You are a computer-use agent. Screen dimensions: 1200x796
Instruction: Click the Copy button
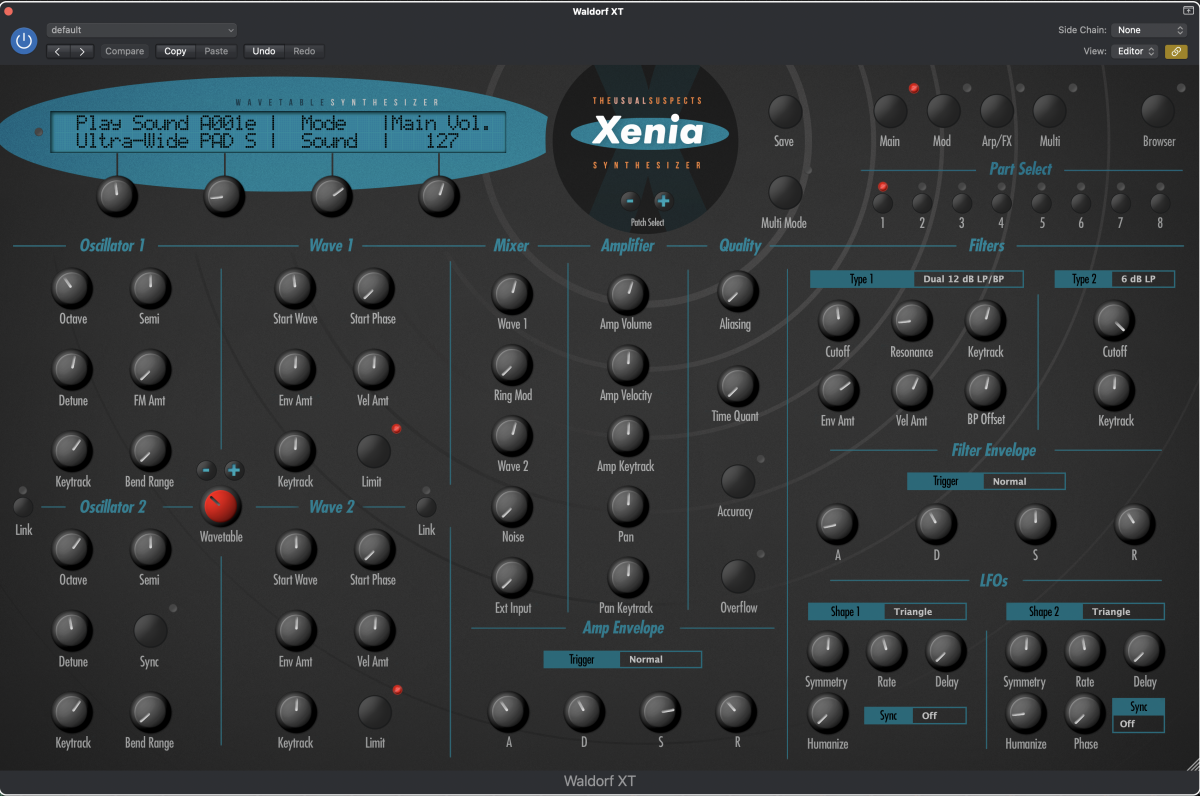[x=175, y=51]
